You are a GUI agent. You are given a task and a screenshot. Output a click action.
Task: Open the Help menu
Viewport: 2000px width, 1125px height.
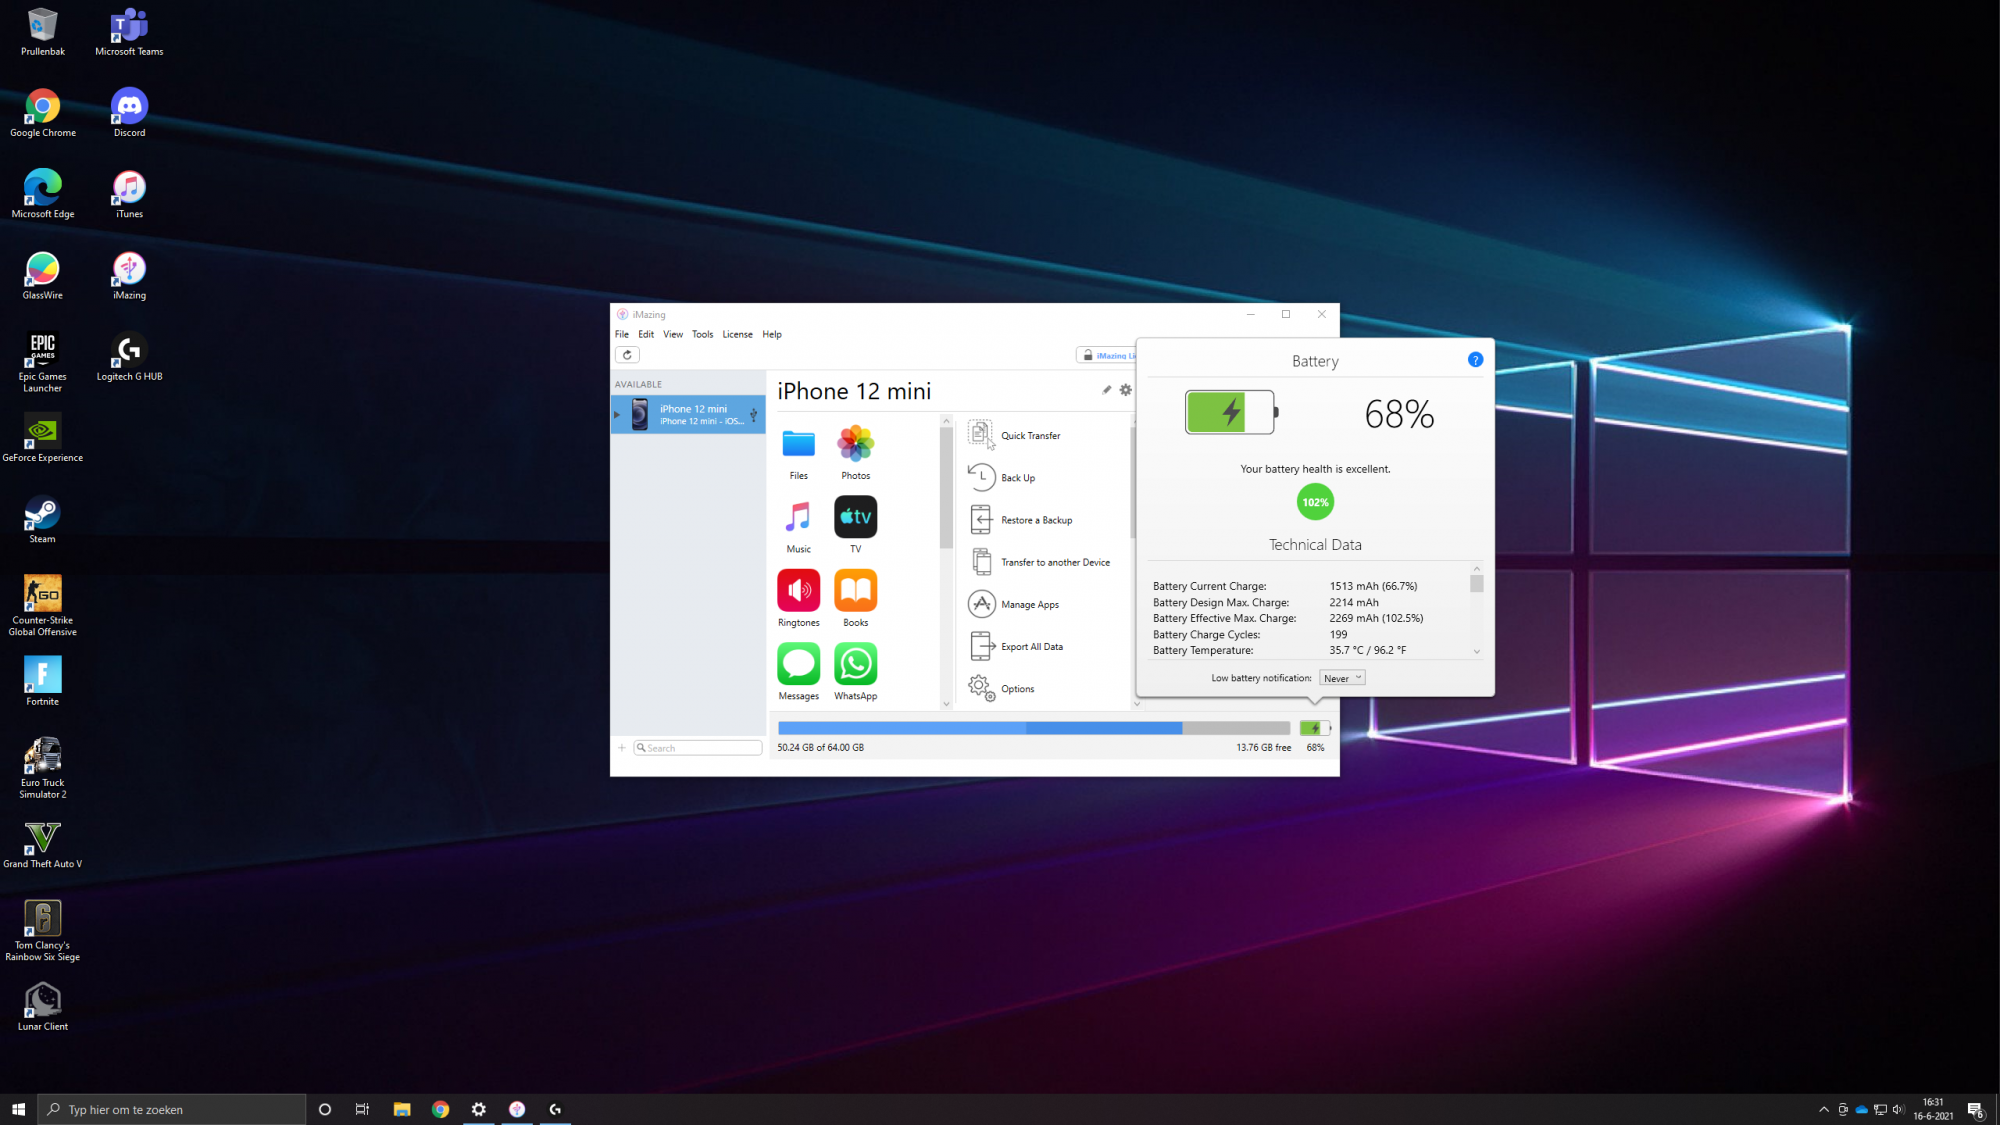pyautogui.click(x=772, y=334)
